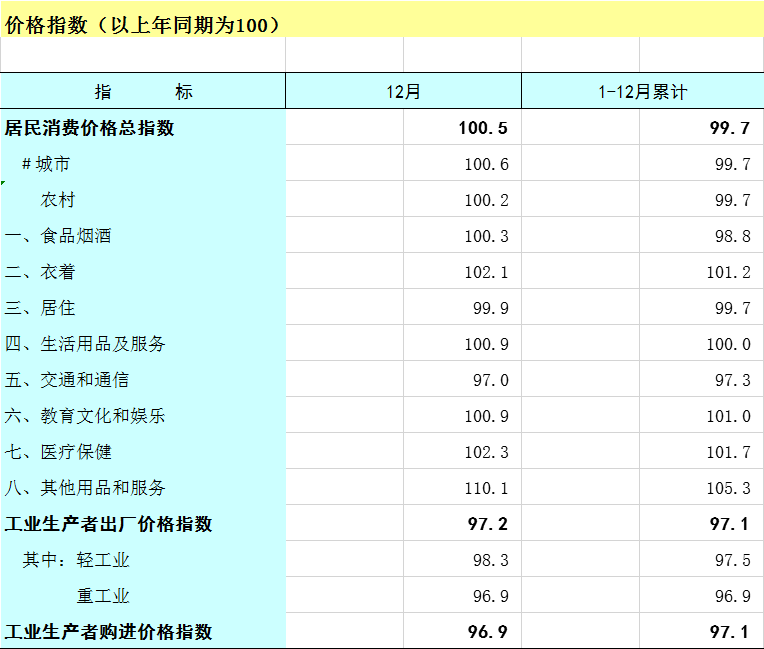The height and width of the screenshot is (649, 764).
Task: Select the #城市 row label cell
Action: (x=46, y=164)
